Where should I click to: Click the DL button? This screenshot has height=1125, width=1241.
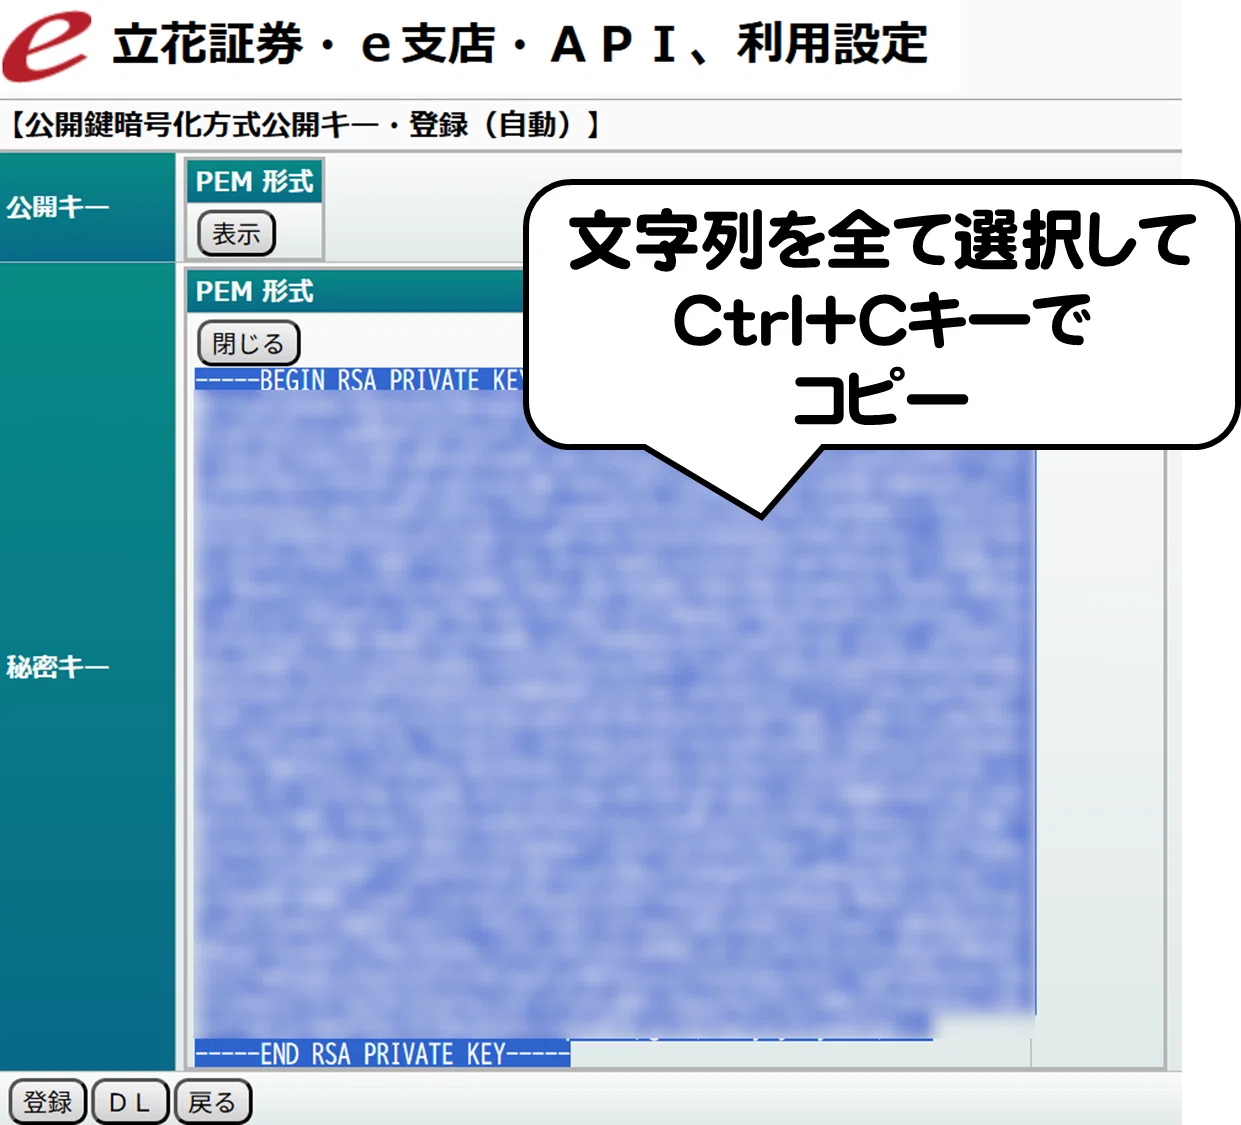[x=129, y=1102]
